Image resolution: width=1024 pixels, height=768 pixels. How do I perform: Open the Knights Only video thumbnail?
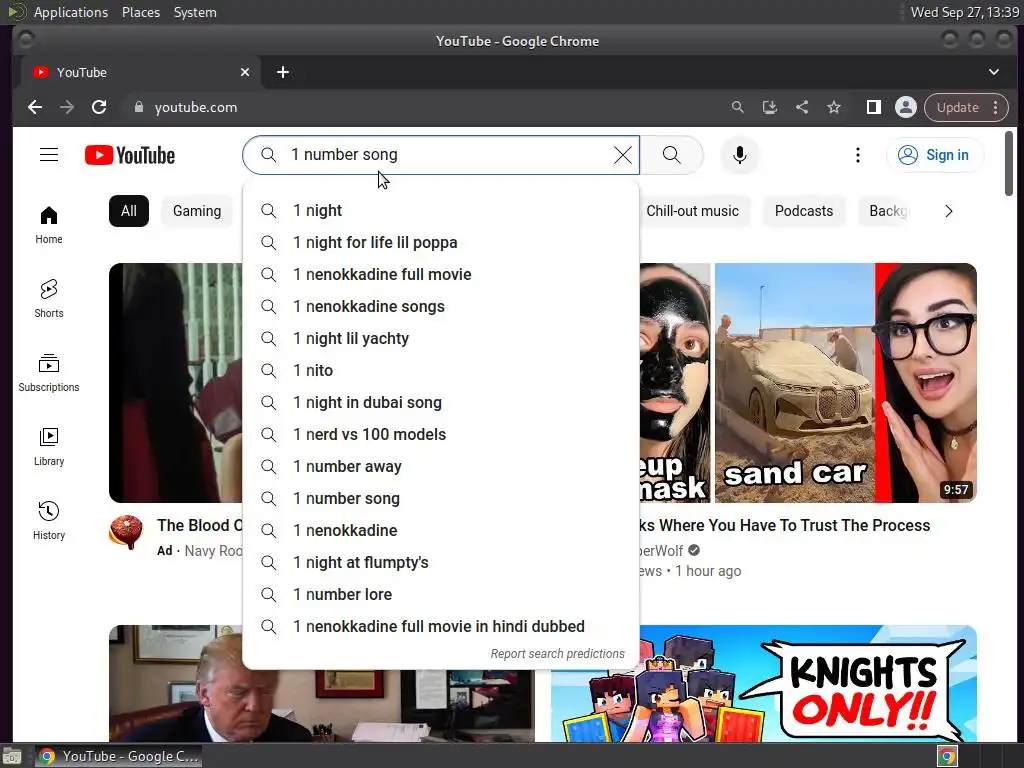click(x=764, y=683)
